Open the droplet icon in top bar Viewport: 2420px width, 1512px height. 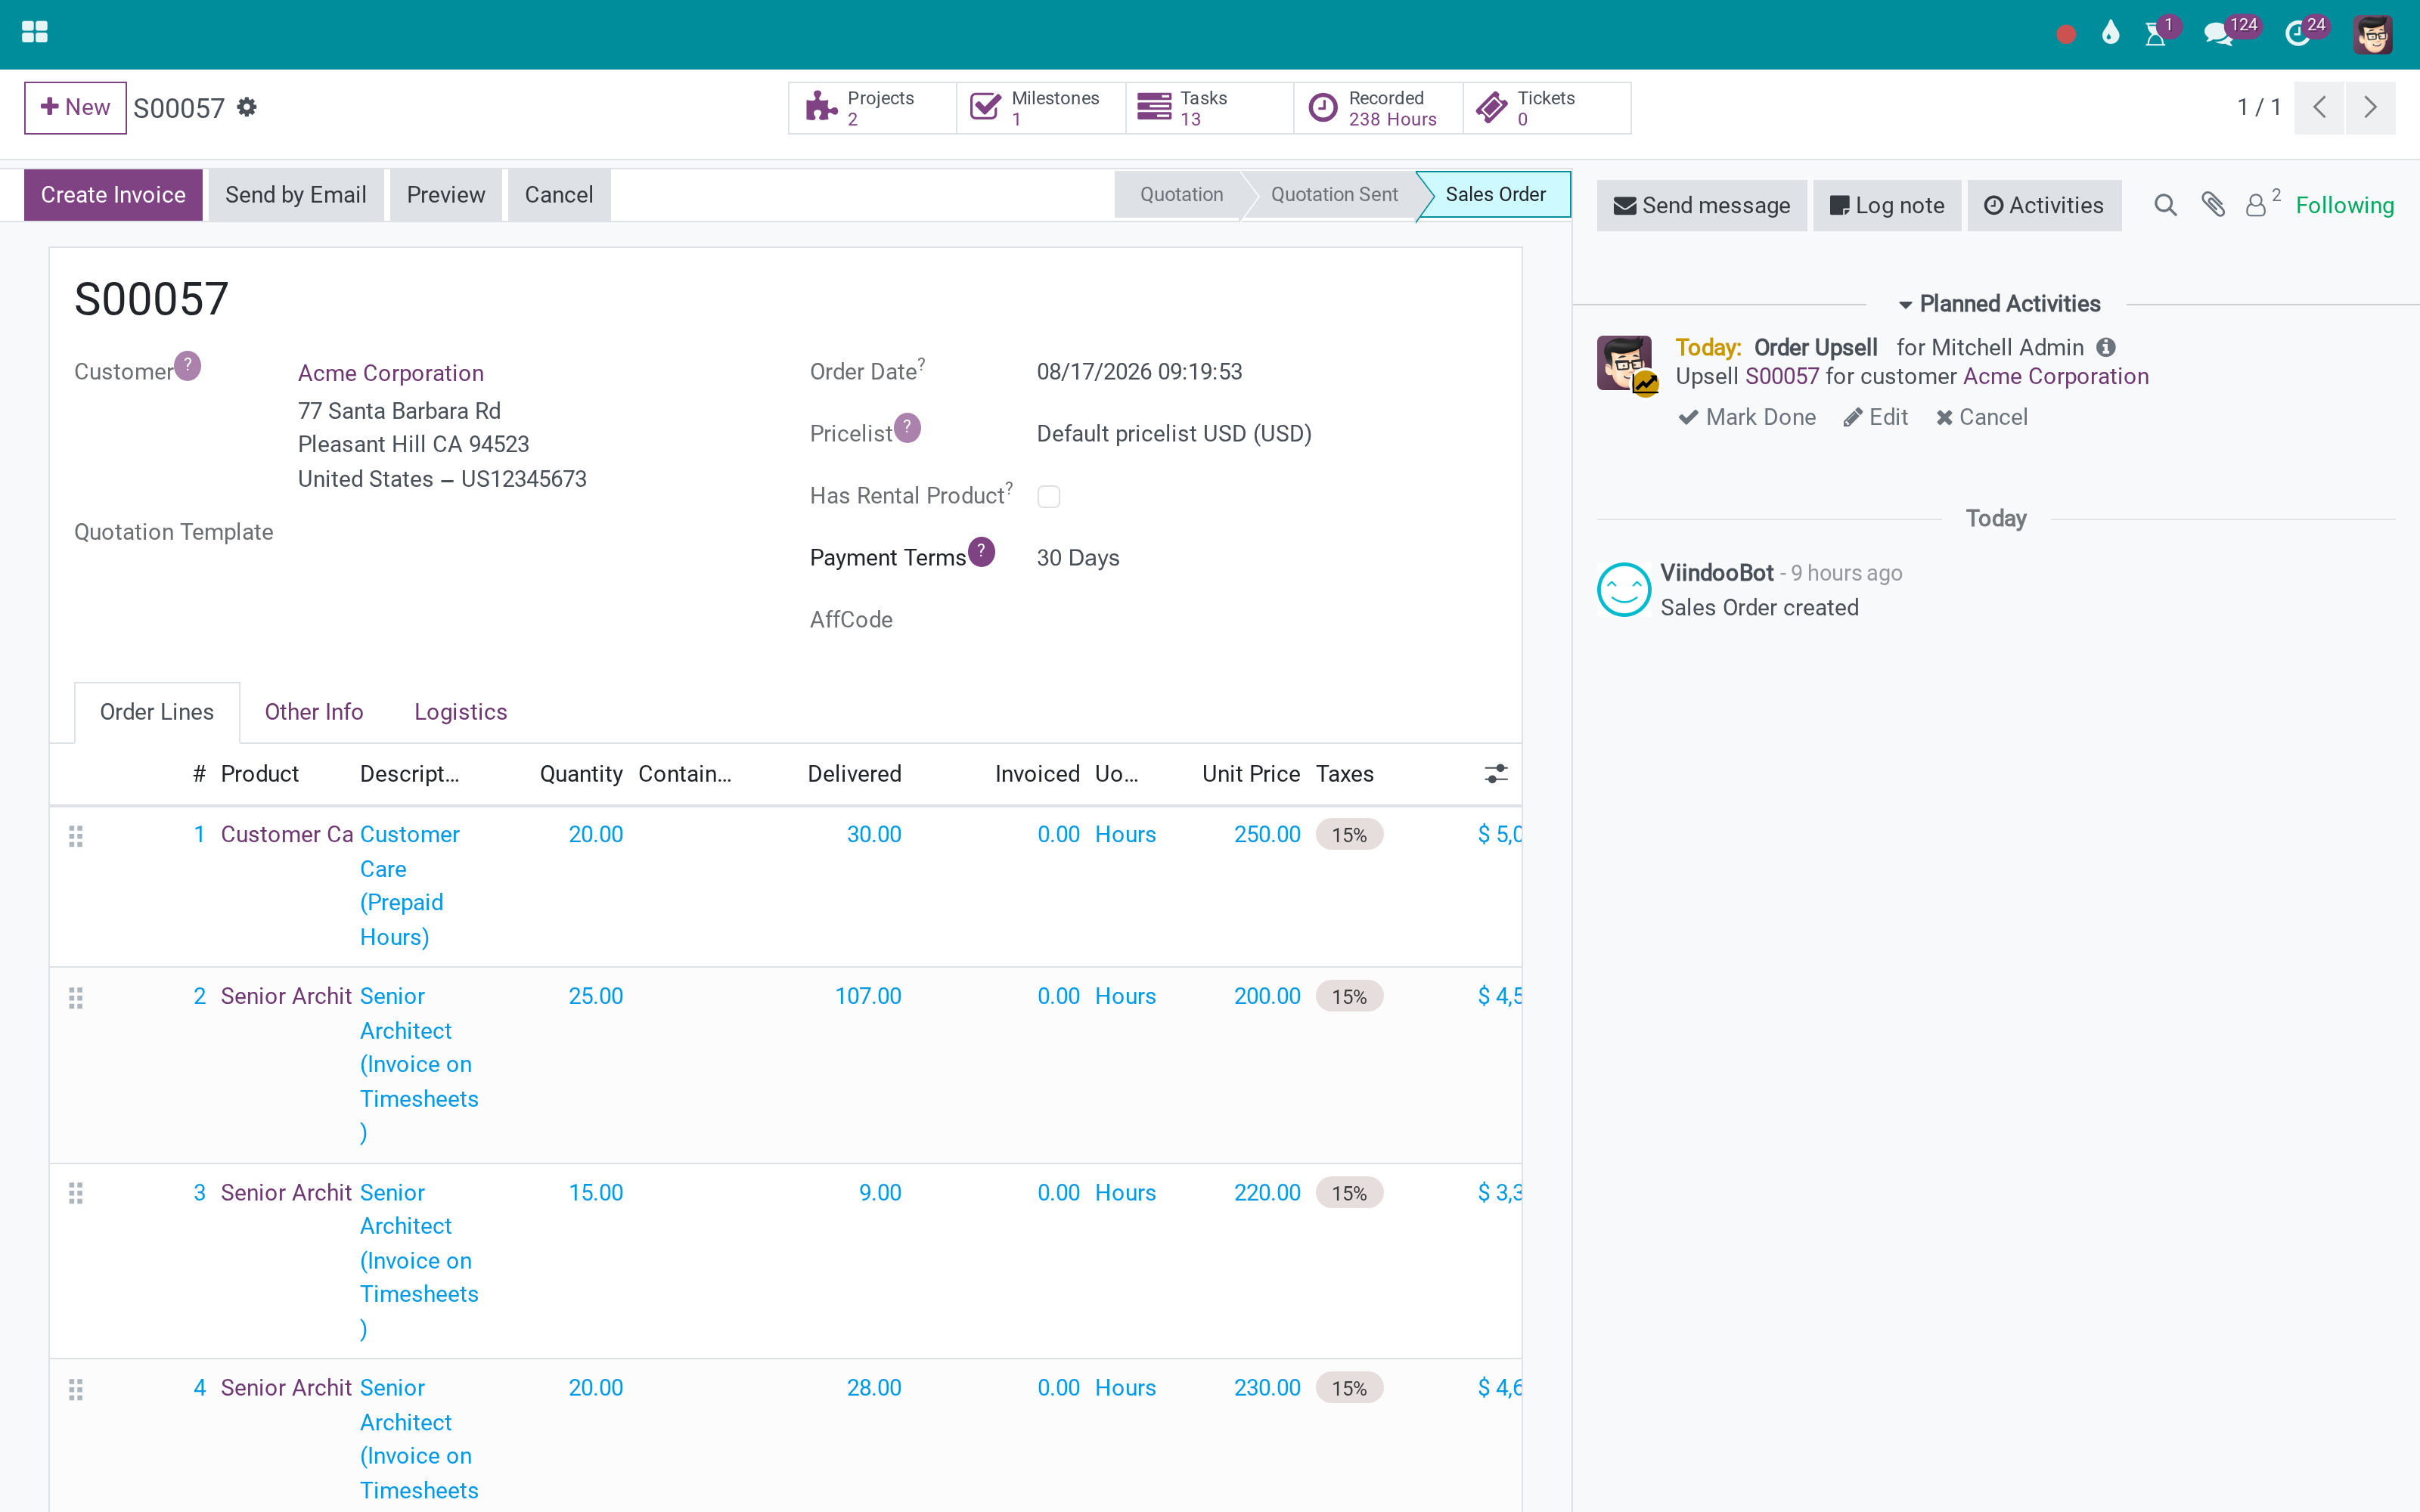point(2110,33)
